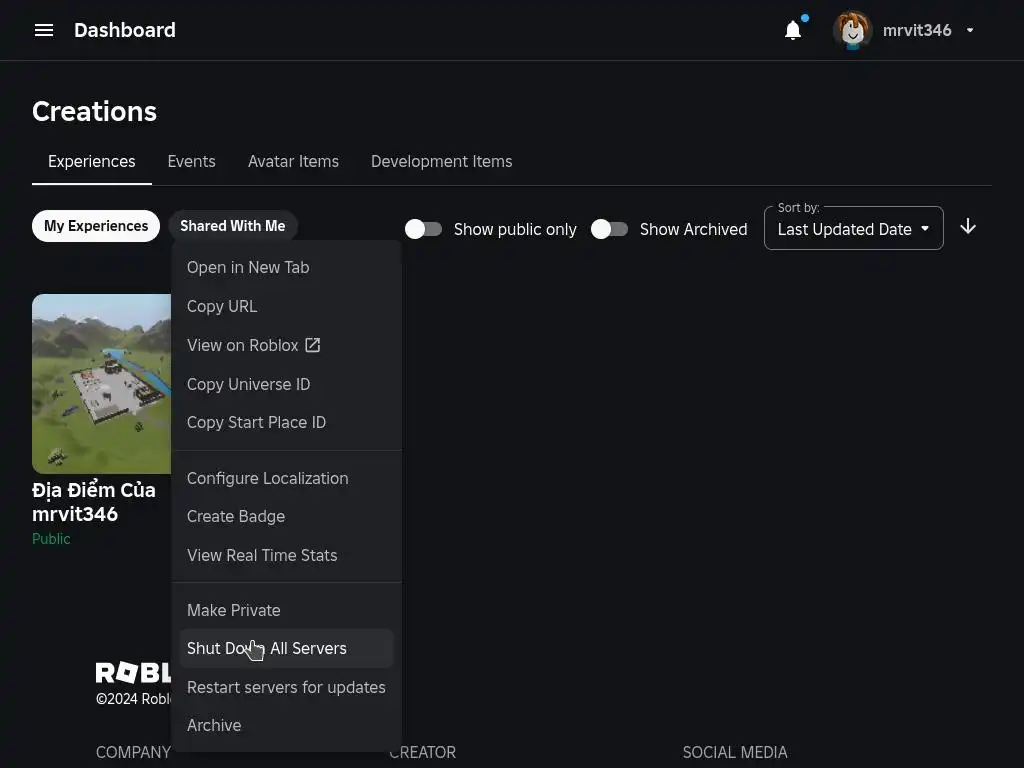Choose Copy Universe ID
The image size is (1024, 768).
[286, 384]
